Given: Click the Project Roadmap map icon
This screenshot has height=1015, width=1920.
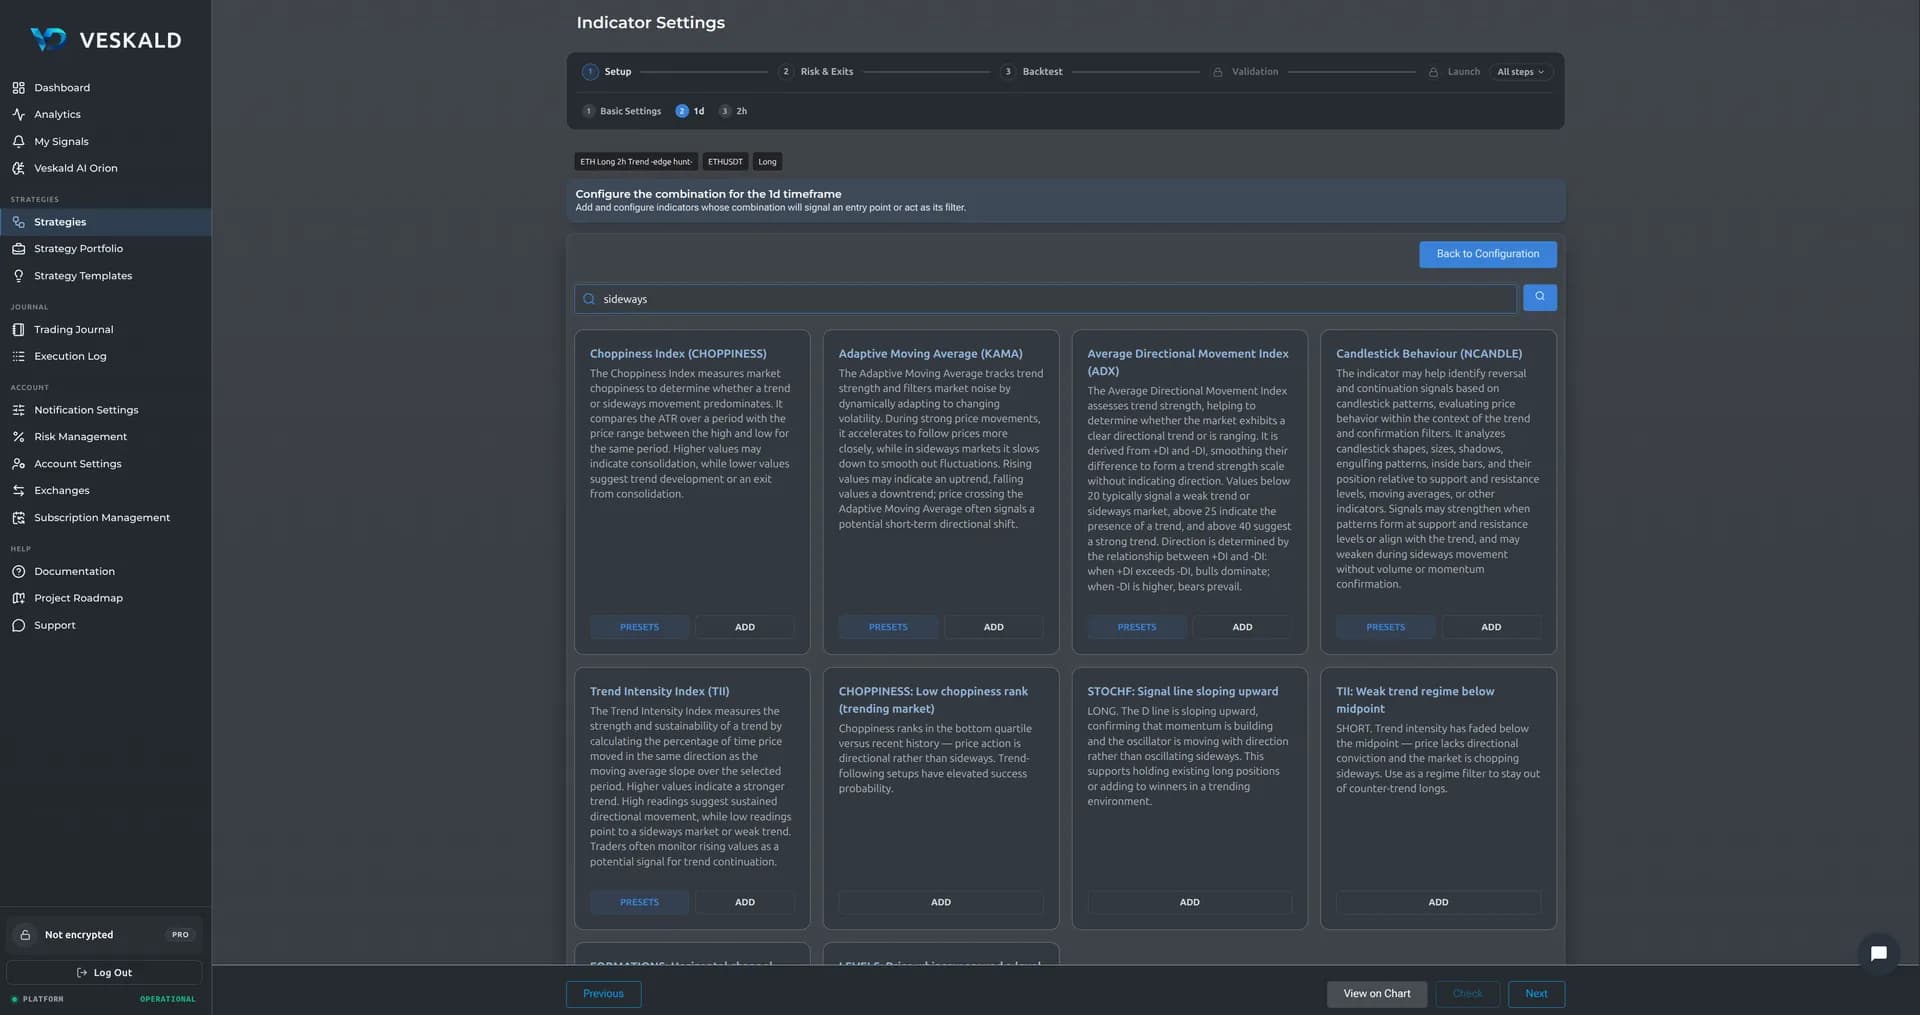Looking at the screenshot, I should pos(18,598).
